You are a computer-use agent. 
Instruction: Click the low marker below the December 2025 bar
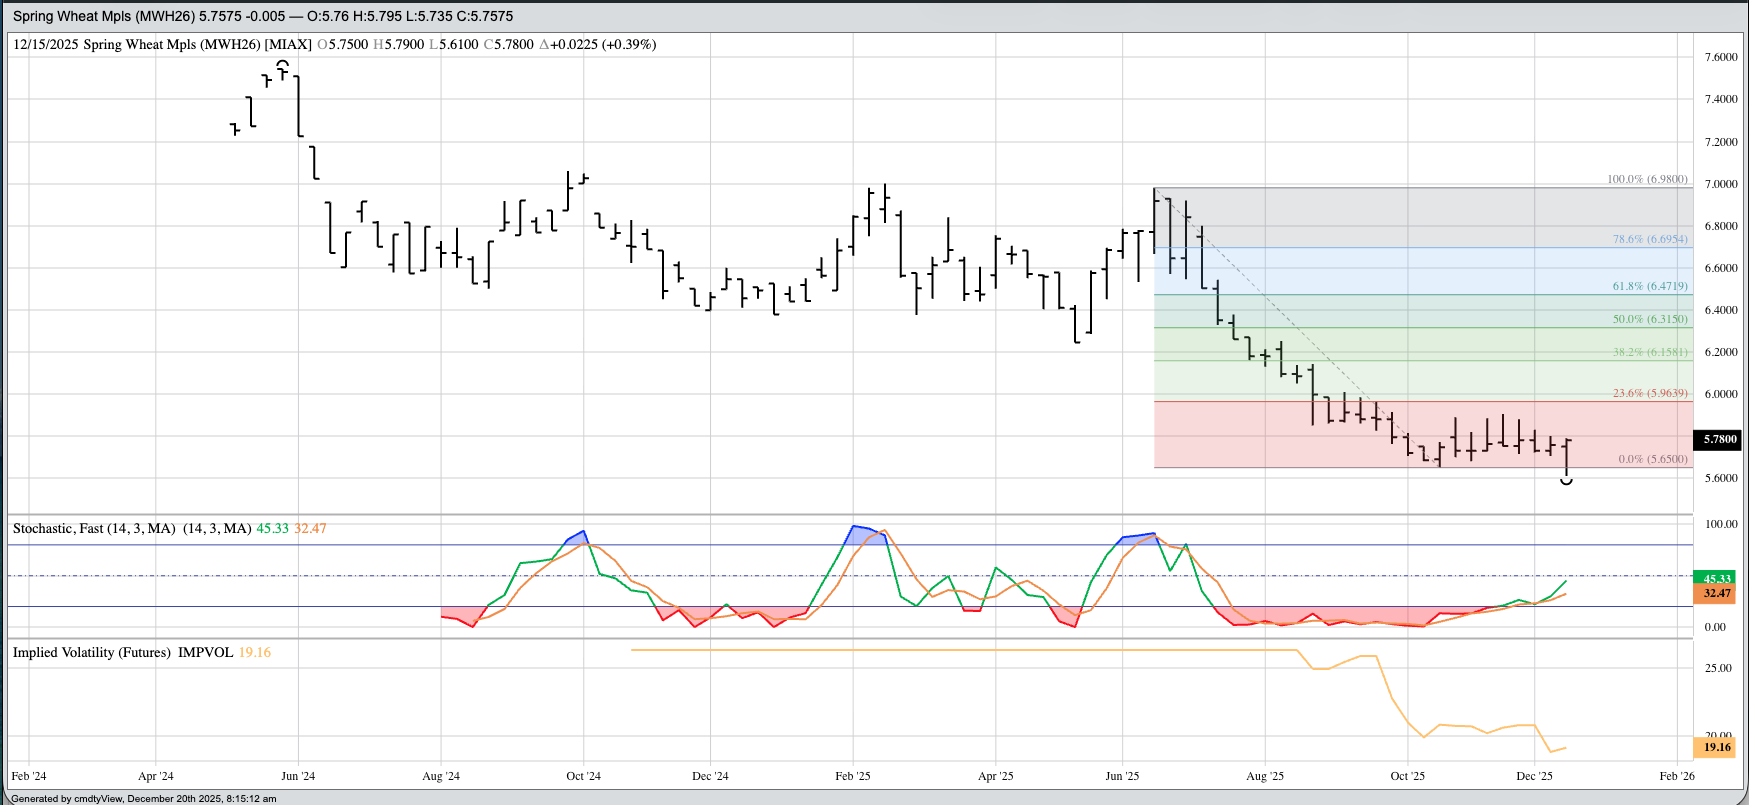(x=1566, y=482)
